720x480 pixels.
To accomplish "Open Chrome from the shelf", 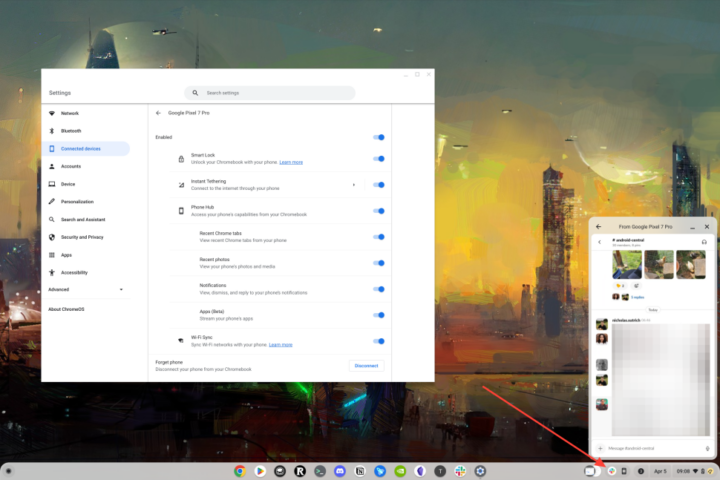I will pos(240,470).
